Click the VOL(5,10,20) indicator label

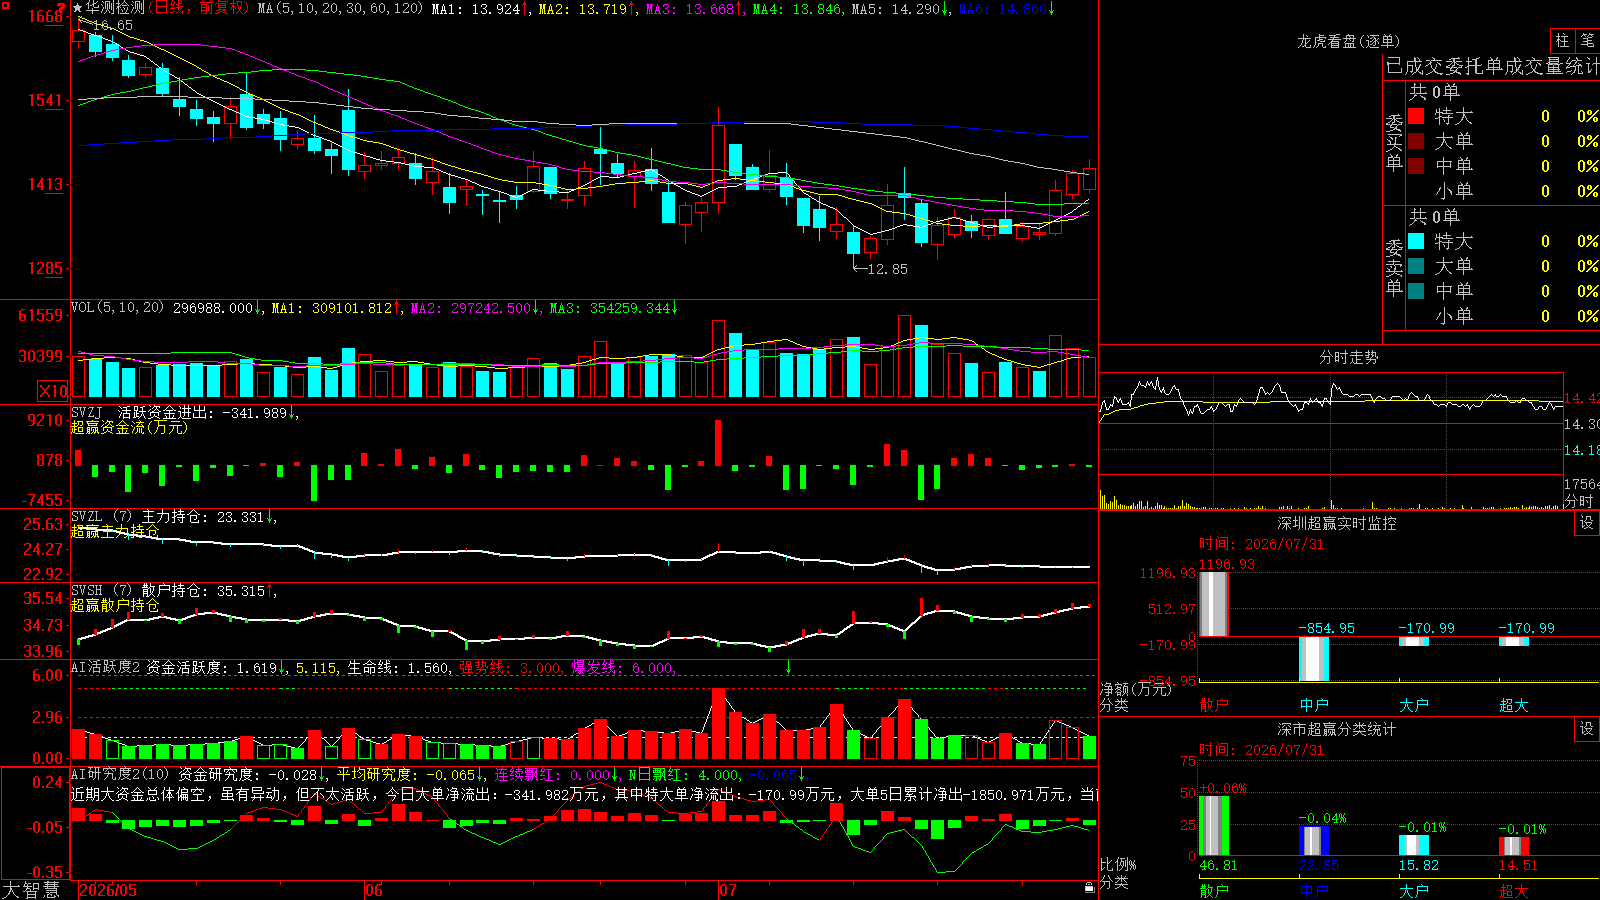coord(117,308)
